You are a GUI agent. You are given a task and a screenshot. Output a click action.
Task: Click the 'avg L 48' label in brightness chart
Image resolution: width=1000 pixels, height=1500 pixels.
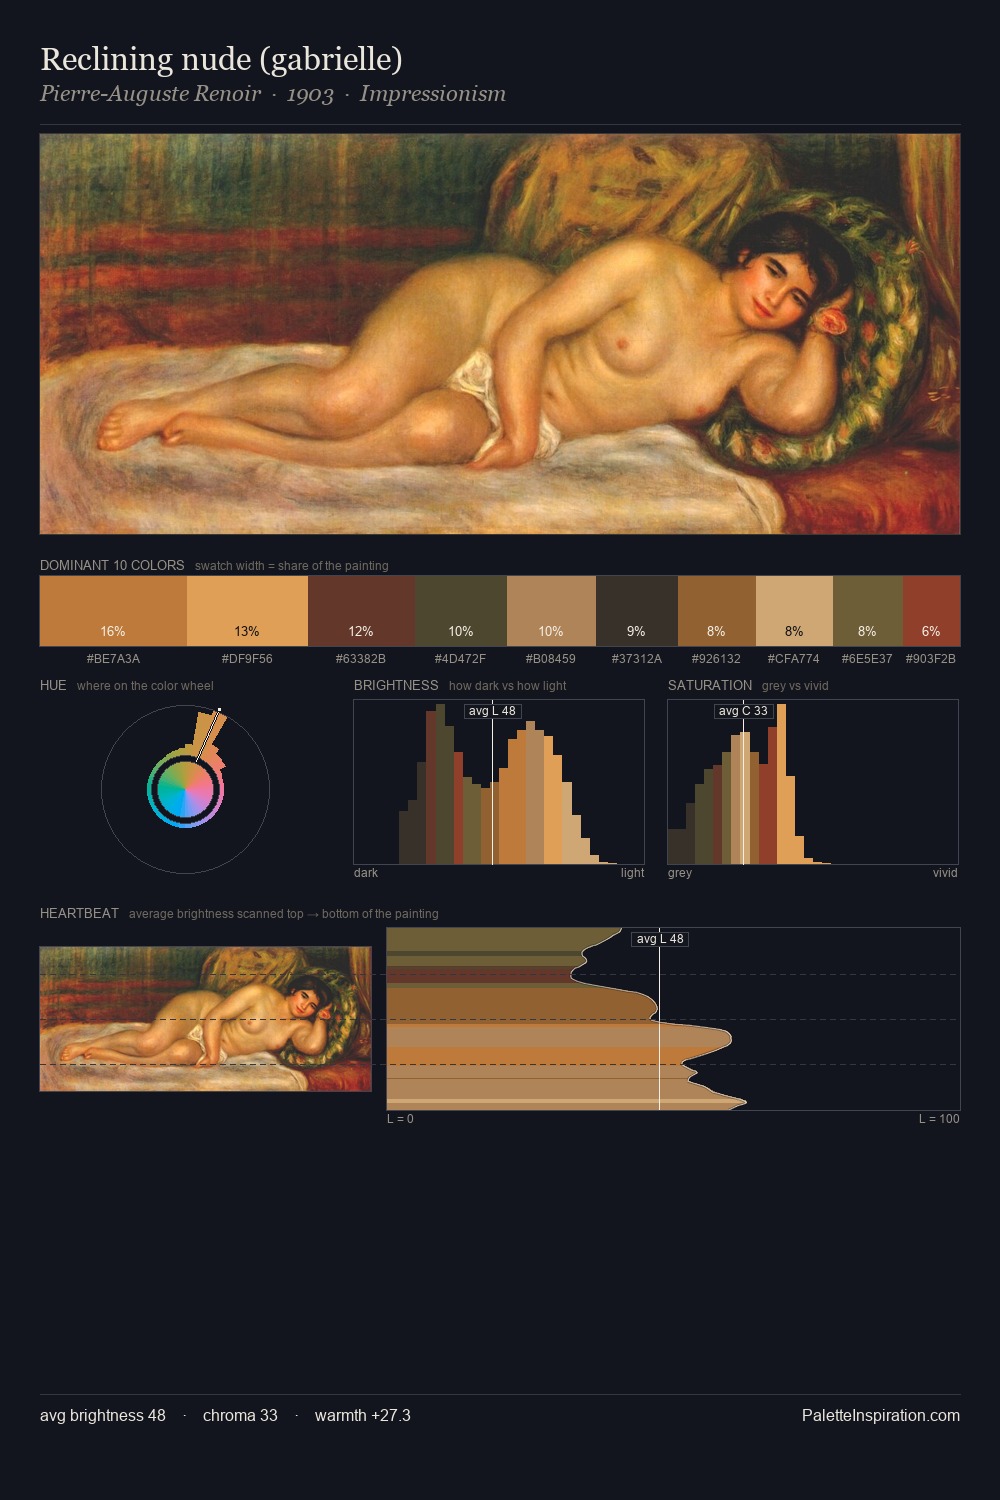492,711
